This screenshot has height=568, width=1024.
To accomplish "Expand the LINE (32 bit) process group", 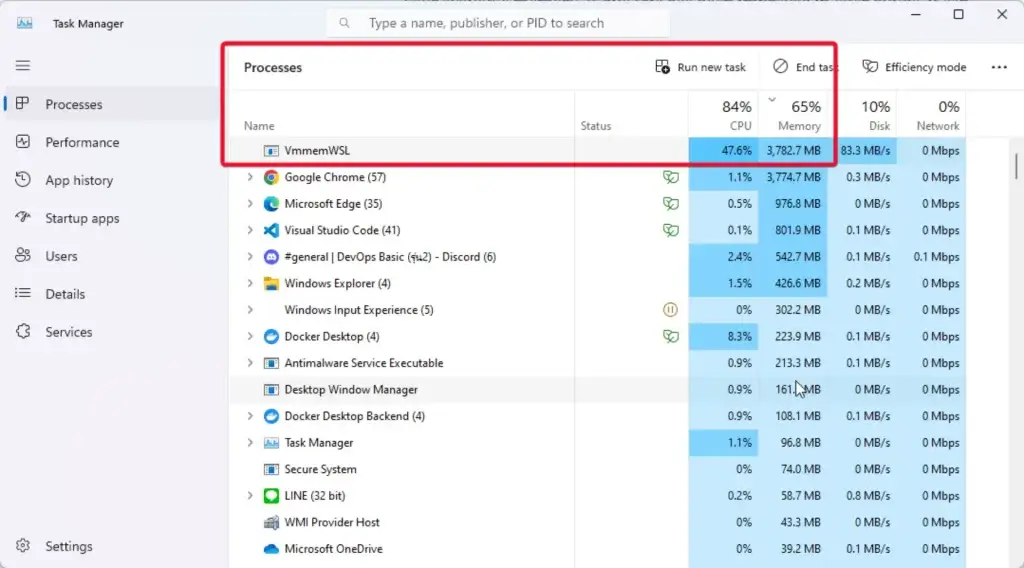I will (x=250, y=496).
